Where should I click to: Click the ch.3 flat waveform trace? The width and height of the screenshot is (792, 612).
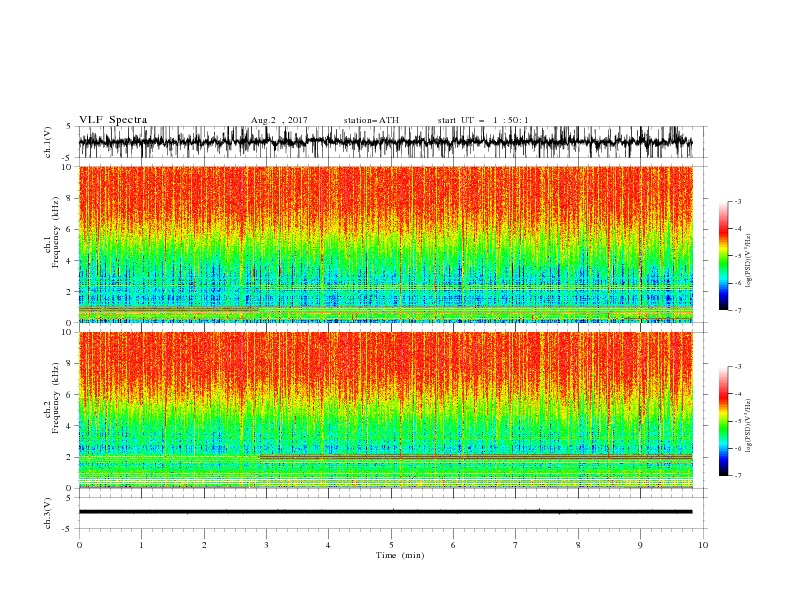pyautogui.click(x=385, y=512)
